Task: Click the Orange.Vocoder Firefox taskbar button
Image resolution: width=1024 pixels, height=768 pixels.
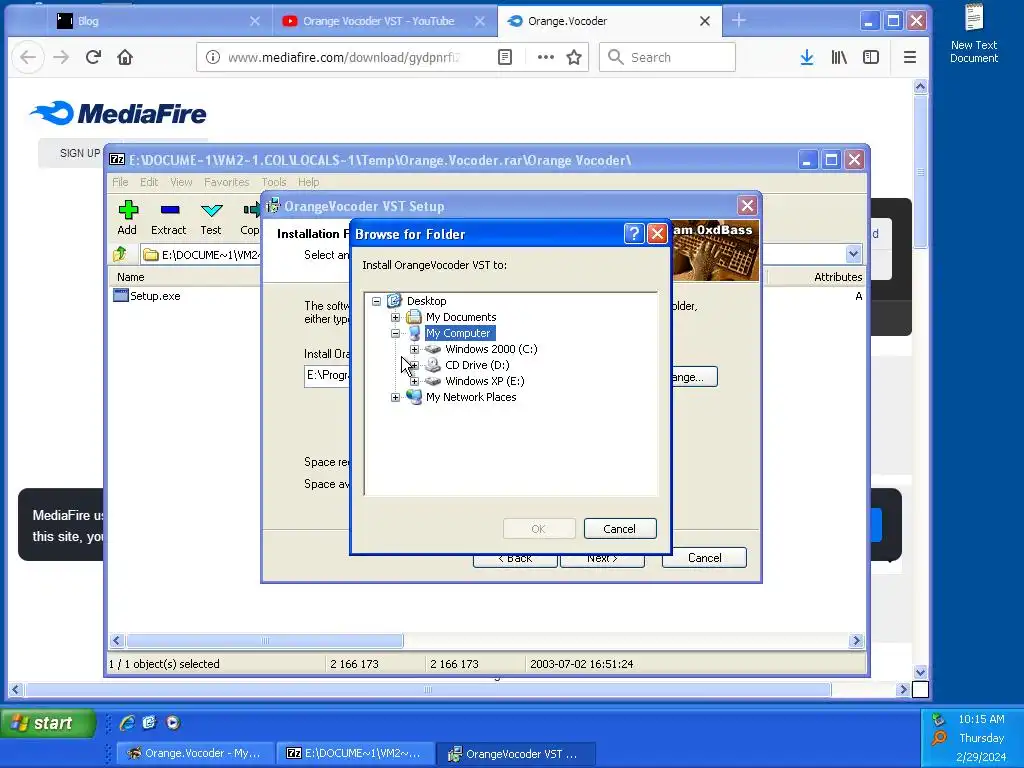Action: (x=196, y=754)
